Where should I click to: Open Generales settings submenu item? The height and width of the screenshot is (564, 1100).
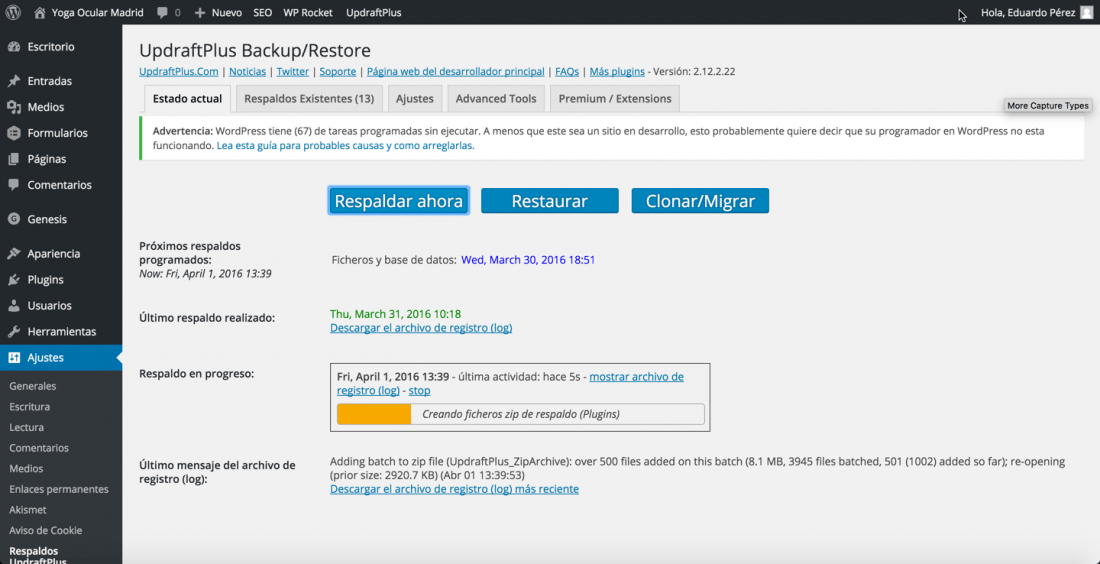click(x=32, y=386)
